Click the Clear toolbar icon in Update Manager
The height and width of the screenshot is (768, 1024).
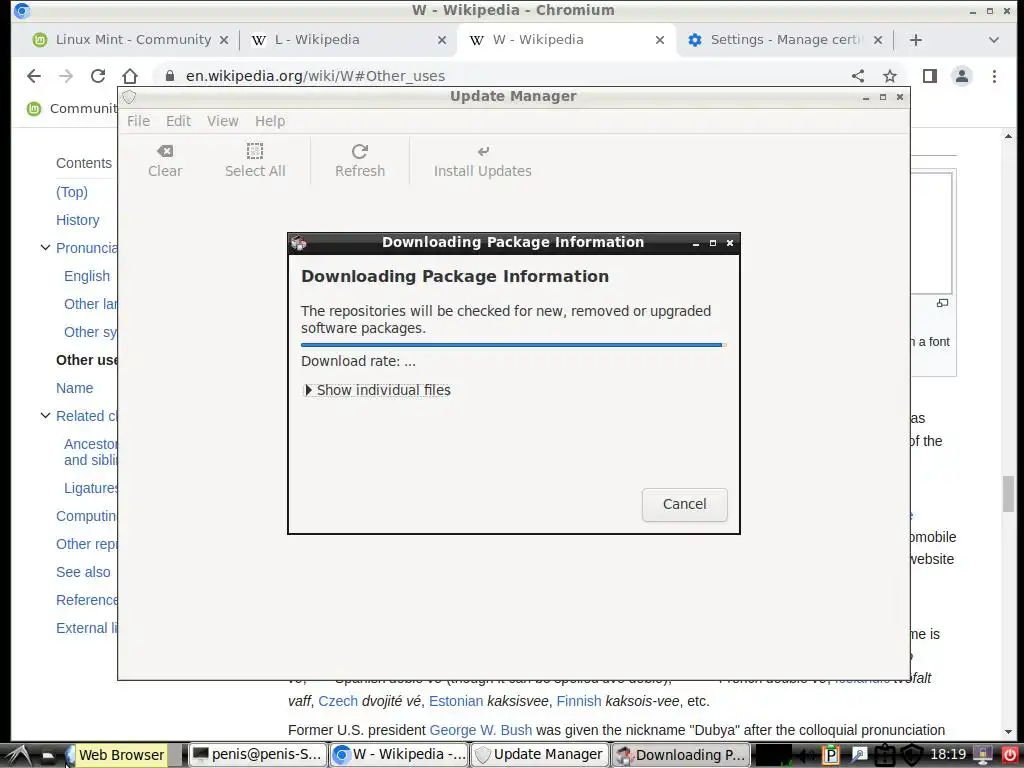pyautogui.click(x=165, y=161)
